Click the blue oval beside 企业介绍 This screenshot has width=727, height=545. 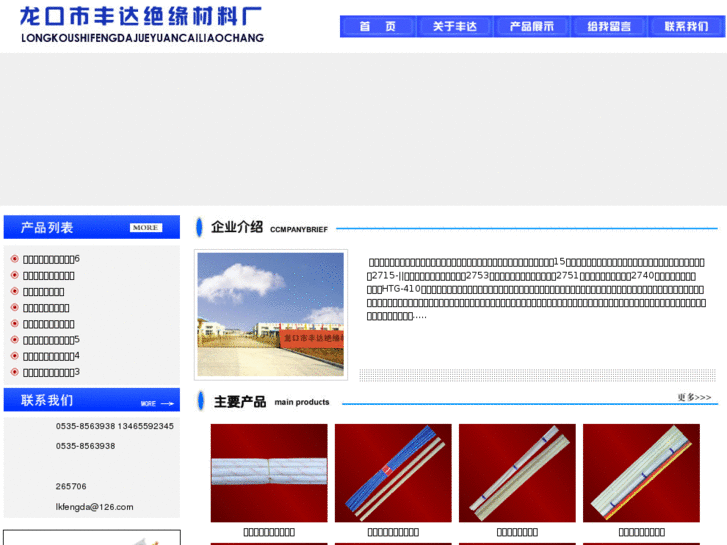click(199, 227)
